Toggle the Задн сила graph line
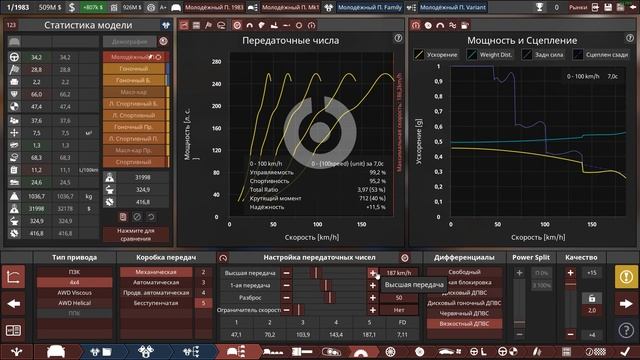 coord(543,55)
